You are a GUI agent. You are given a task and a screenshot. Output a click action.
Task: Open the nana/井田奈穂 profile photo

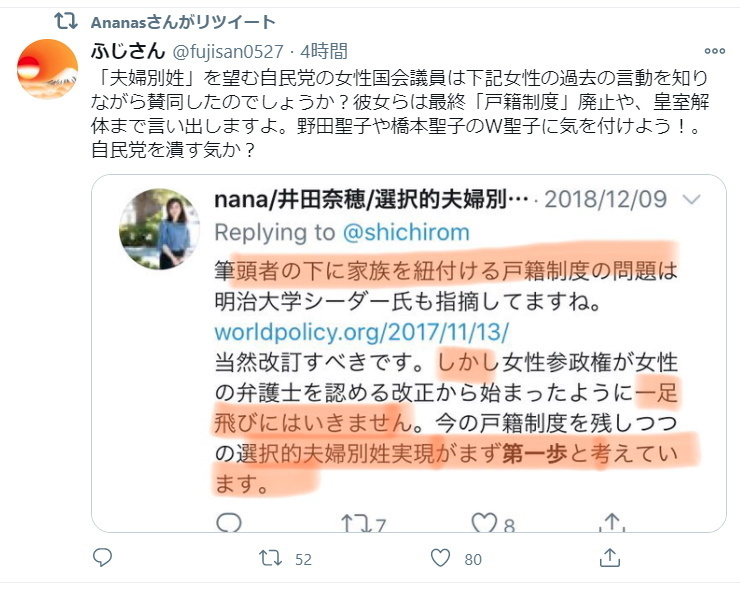tap(160, 229)
